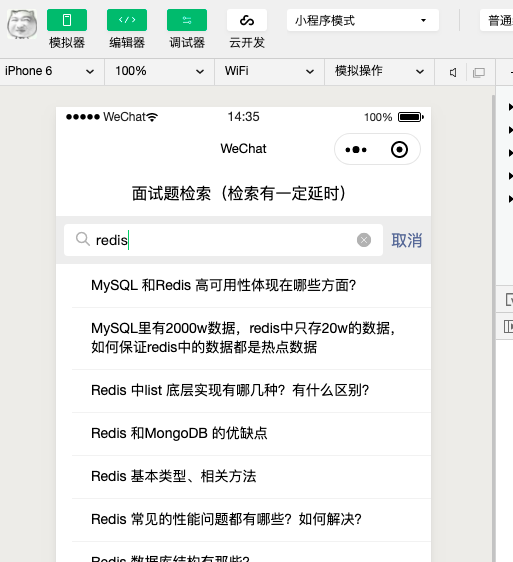Open the 100% zoom dropdown

159,71
